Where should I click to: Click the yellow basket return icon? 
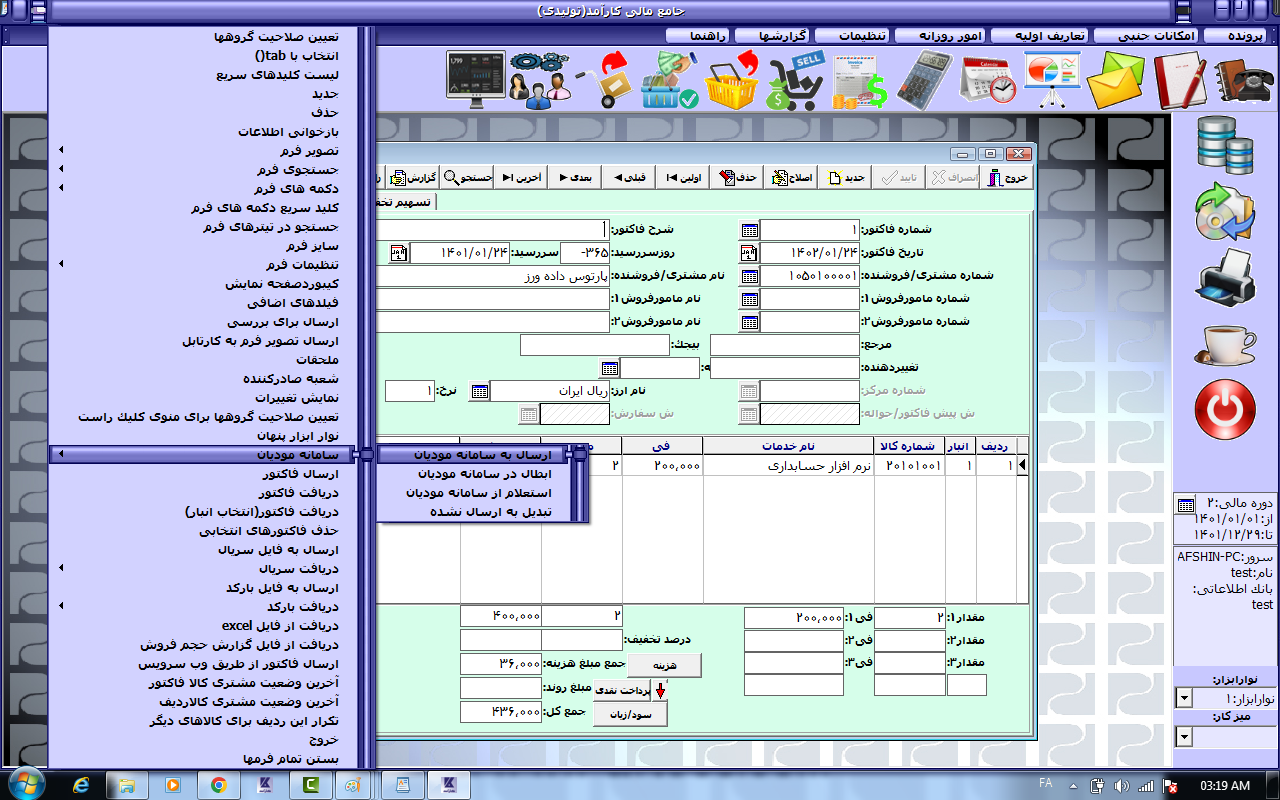[733, 80]
